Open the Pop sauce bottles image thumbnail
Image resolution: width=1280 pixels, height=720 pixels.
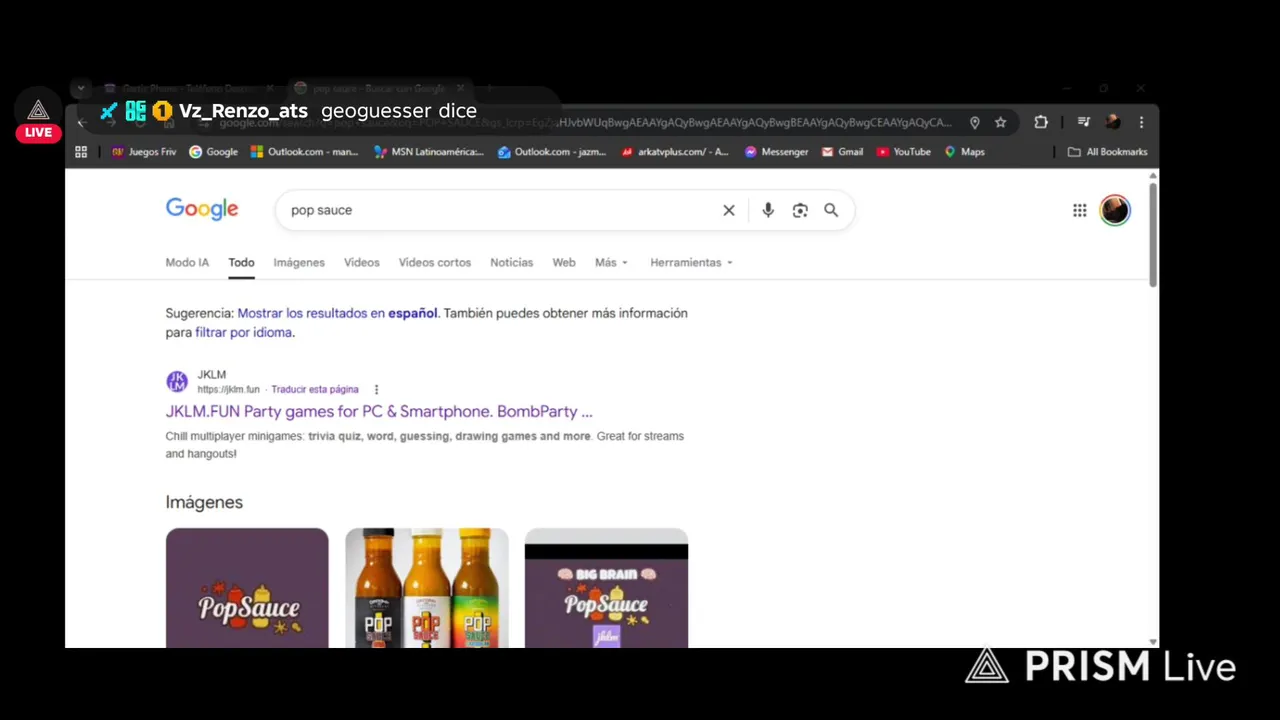[427, 588]
